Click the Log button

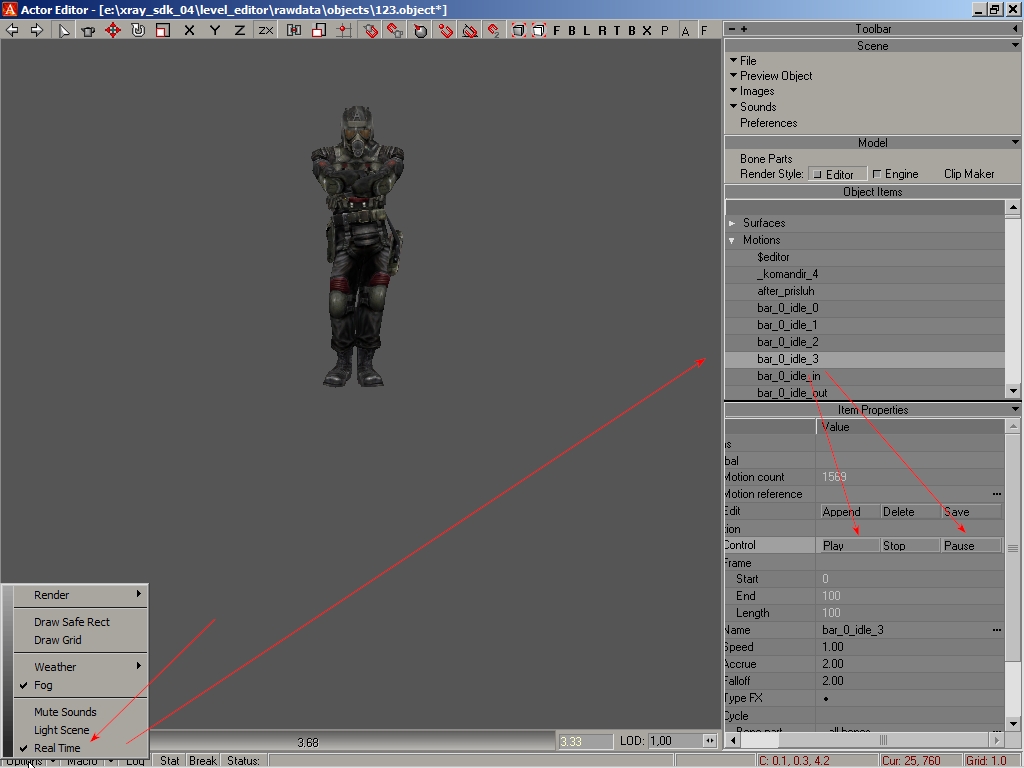point(135,761)
